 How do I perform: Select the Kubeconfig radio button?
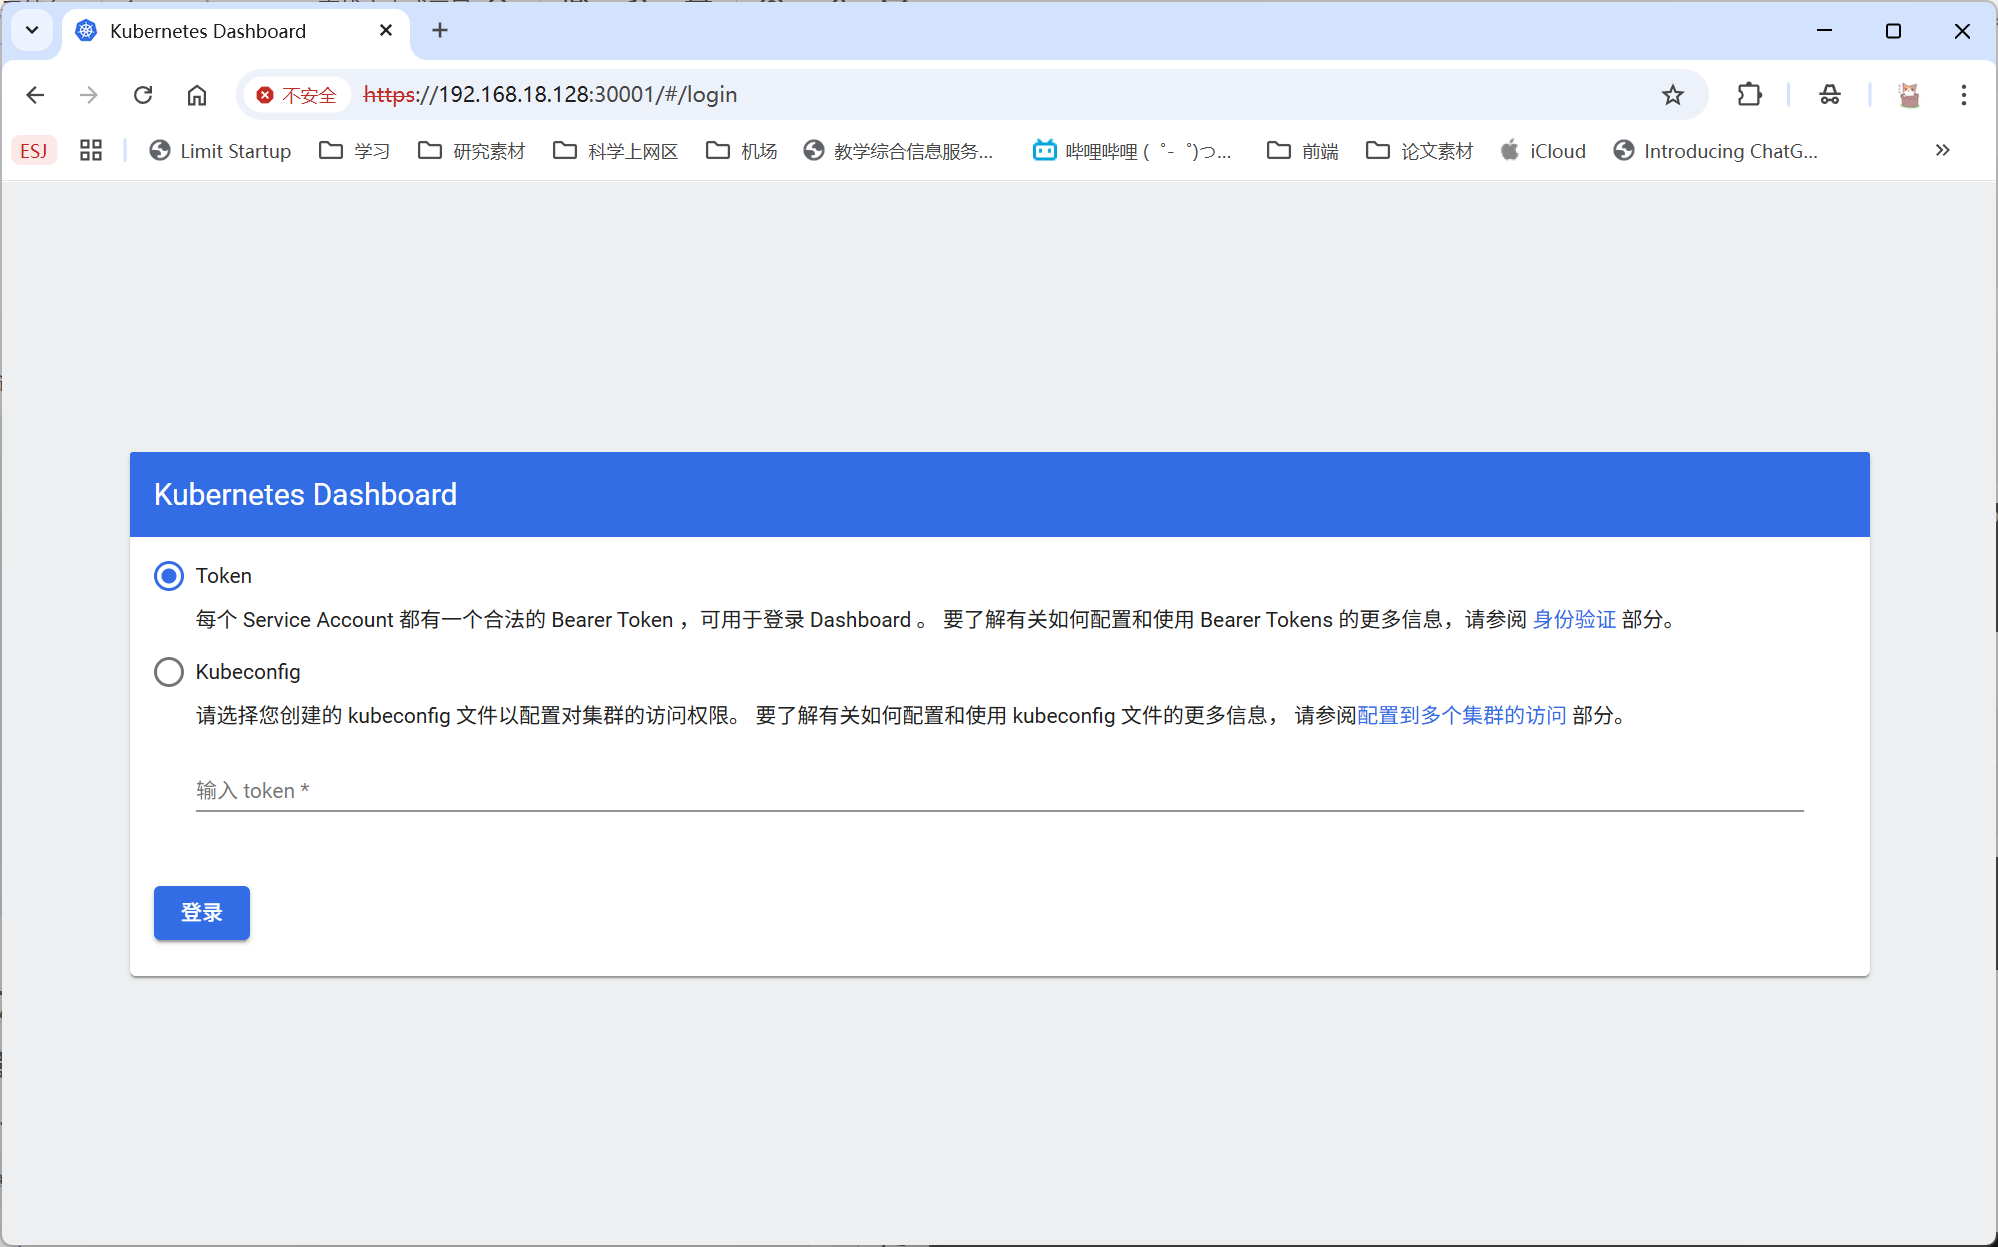(169, 672)
